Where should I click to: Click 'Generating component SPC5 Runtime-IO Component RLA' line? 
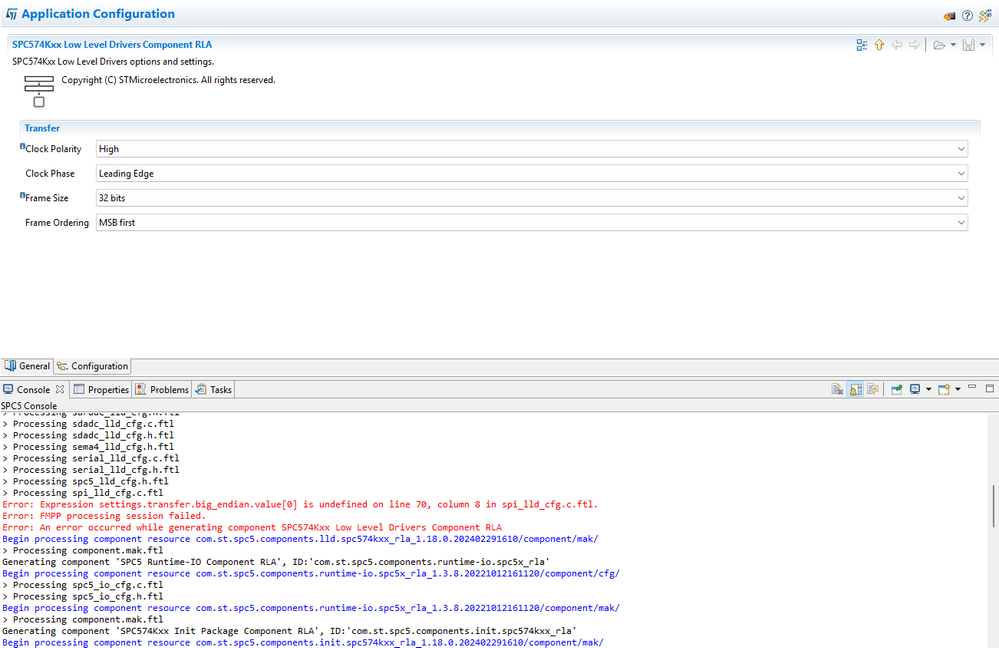click(x=276, y=562)
